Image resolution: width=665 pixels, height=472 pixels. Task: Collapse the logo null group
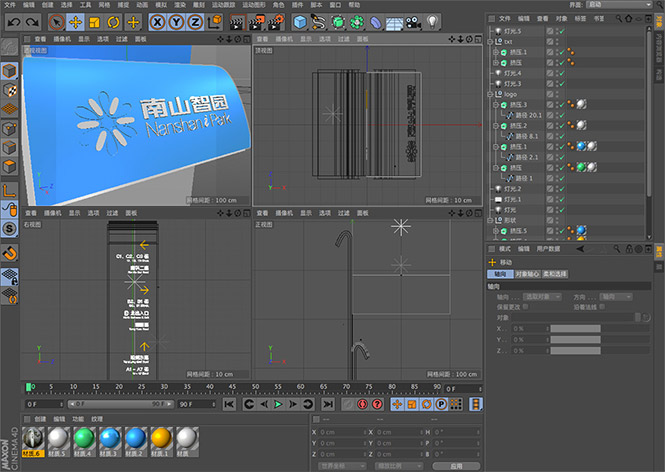pos(490,94)
